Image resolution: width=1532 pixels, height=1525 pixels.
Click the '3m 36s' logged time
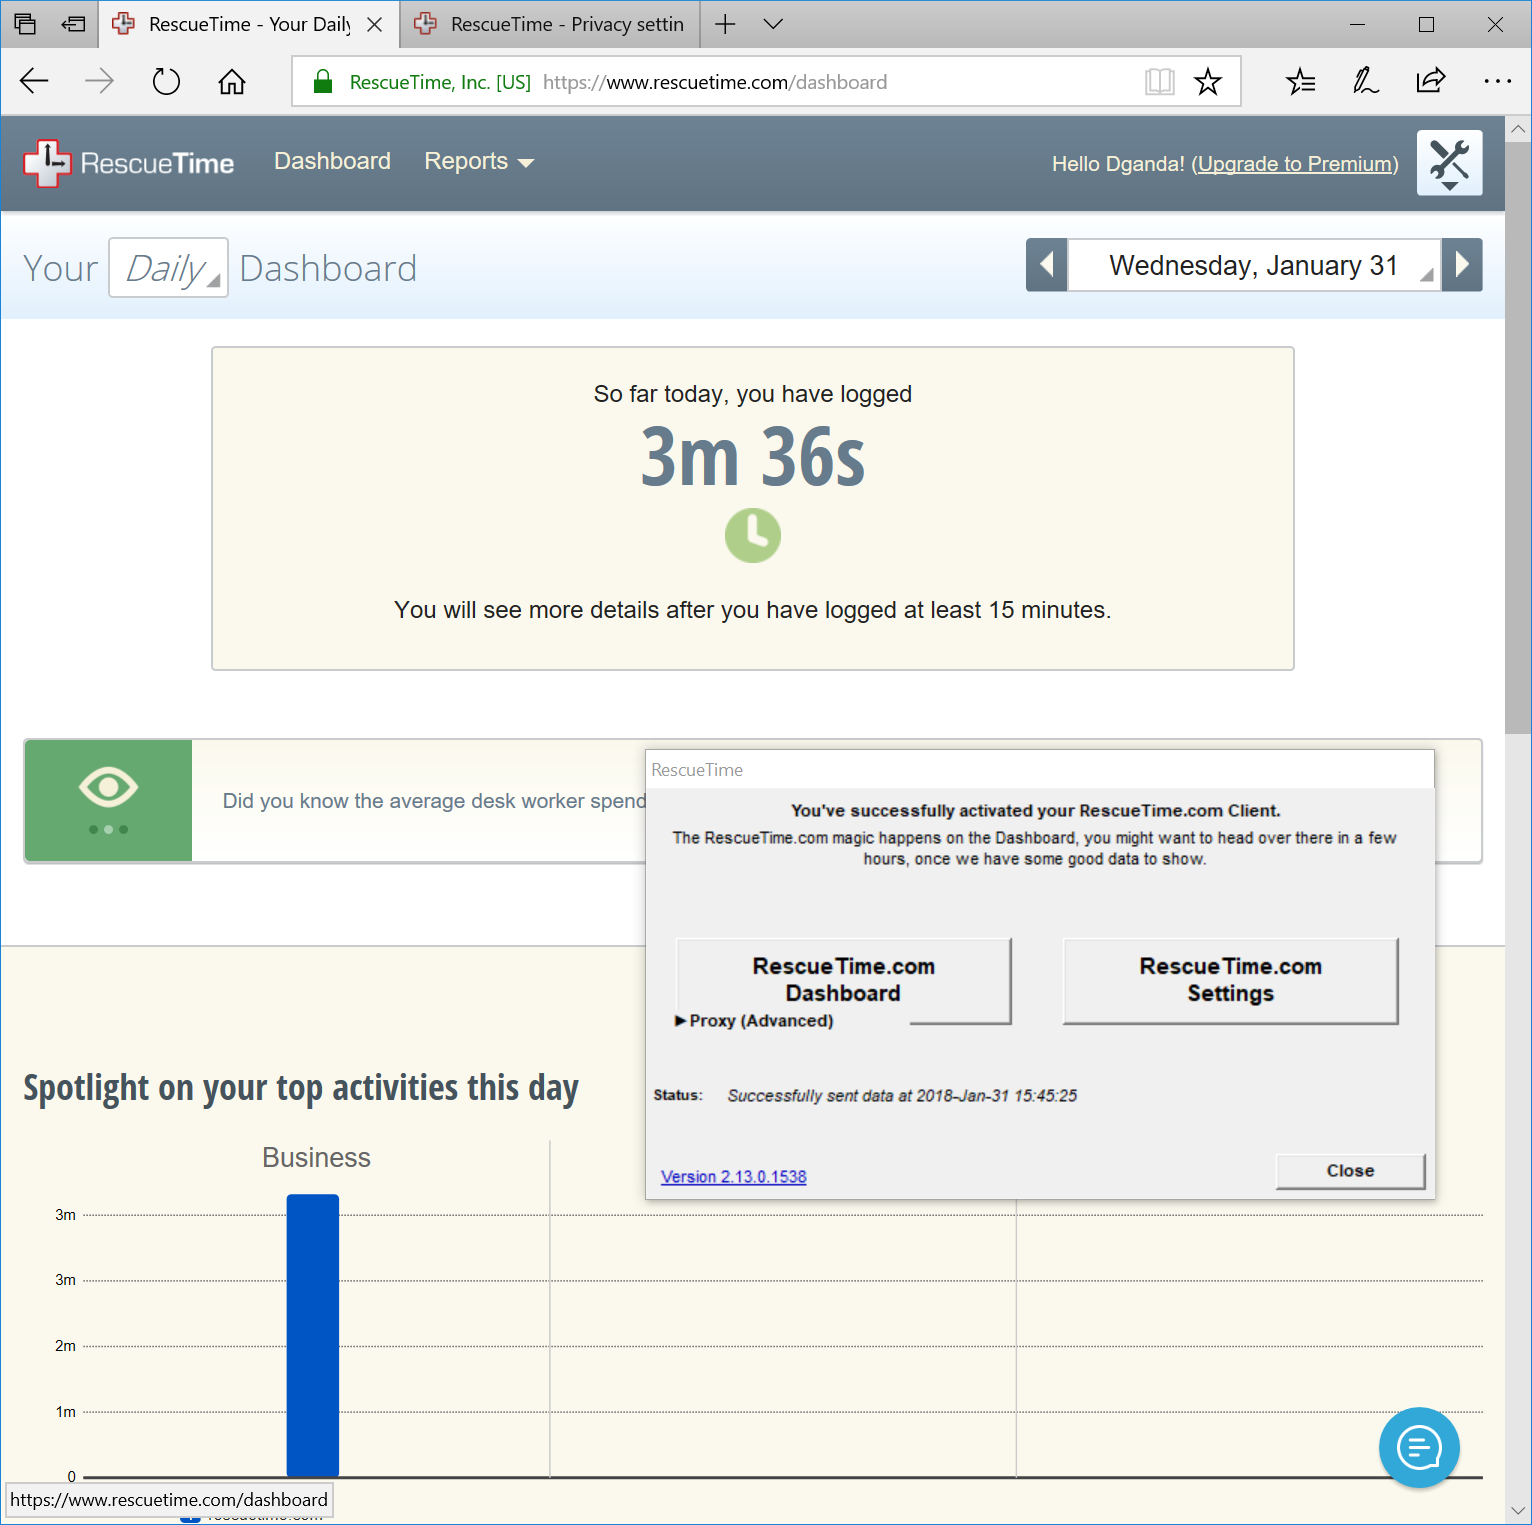(x=753, y=456)
